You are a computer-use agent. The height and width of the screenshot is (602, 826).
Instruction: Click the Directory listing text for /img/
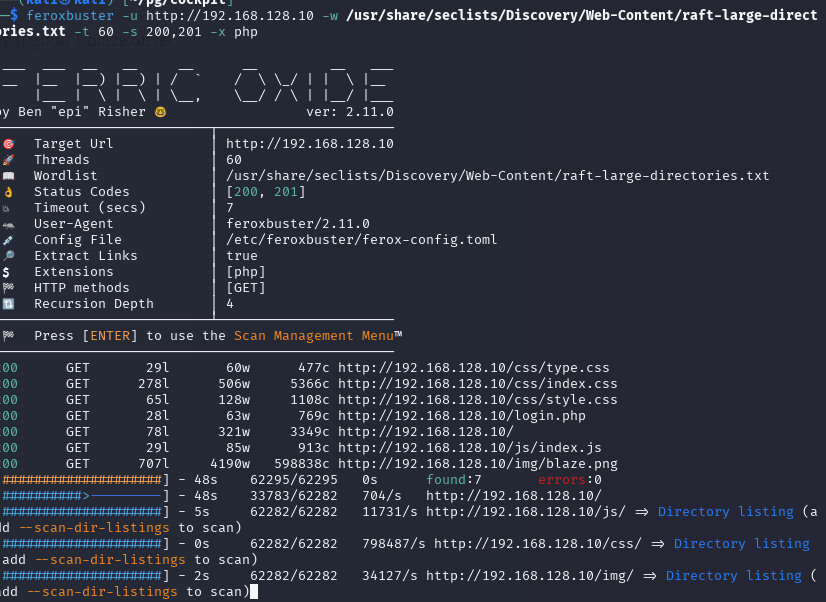(x=734, y=576)
